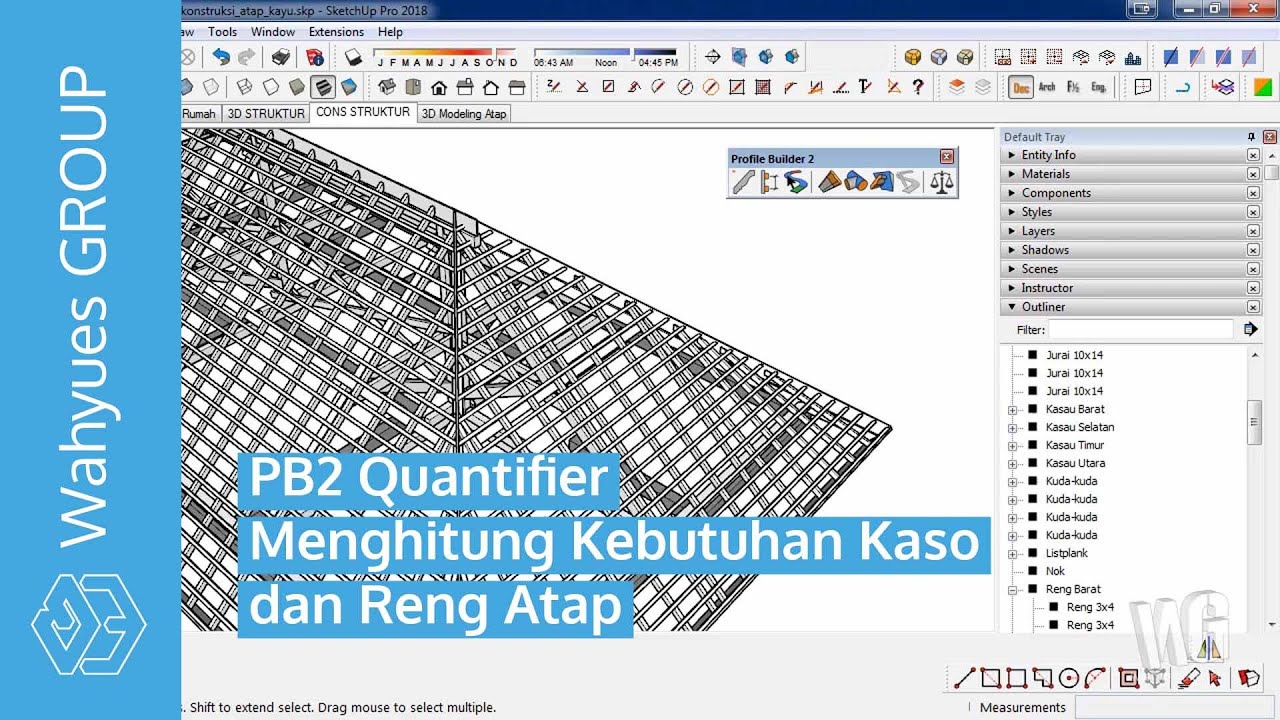Image resolution: width=1280 pixels, height=720 pixels.
Task: Select the Arc tool at bottom toolbar
Action: click(x=1095, y=678)
